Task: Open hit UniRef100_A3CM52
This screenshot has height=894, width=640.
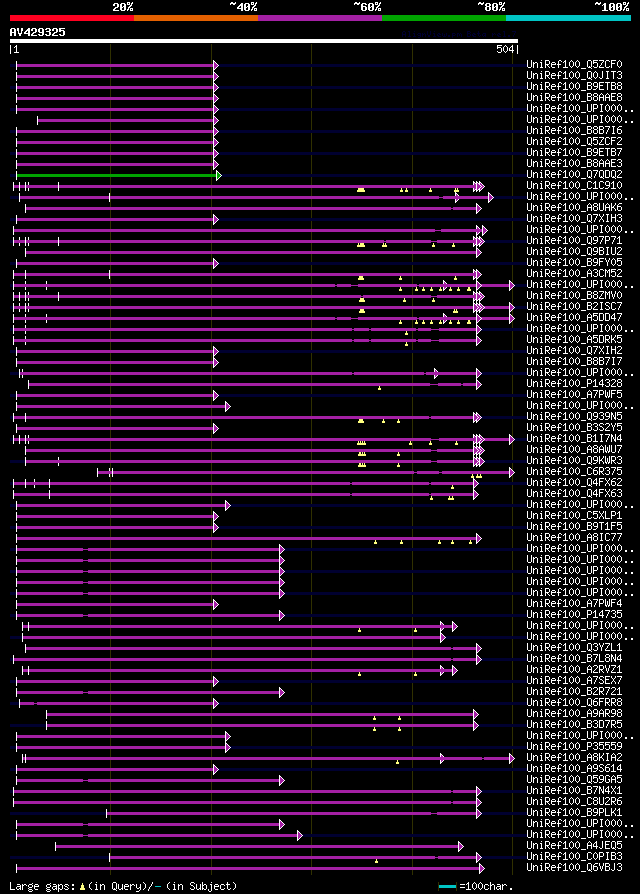Action: [574, 274]
